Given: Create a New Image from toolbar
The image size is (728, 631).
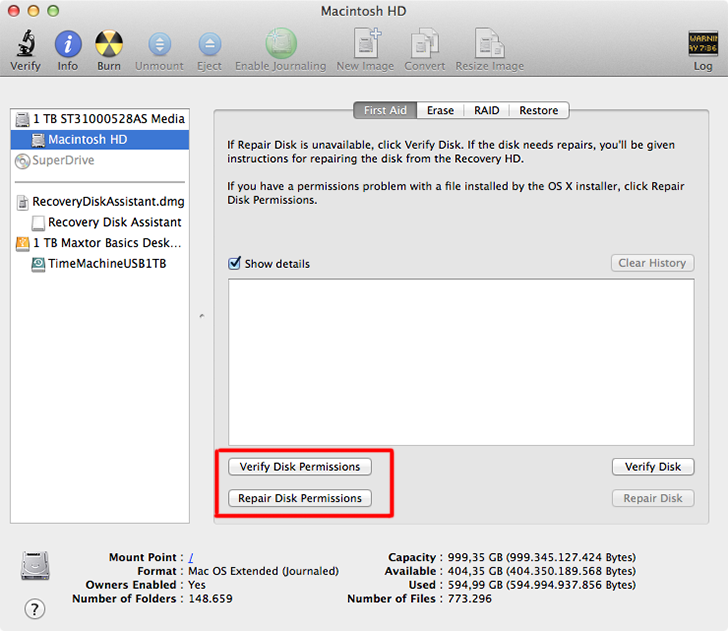Looking at the screenshot, I should 367,43.
